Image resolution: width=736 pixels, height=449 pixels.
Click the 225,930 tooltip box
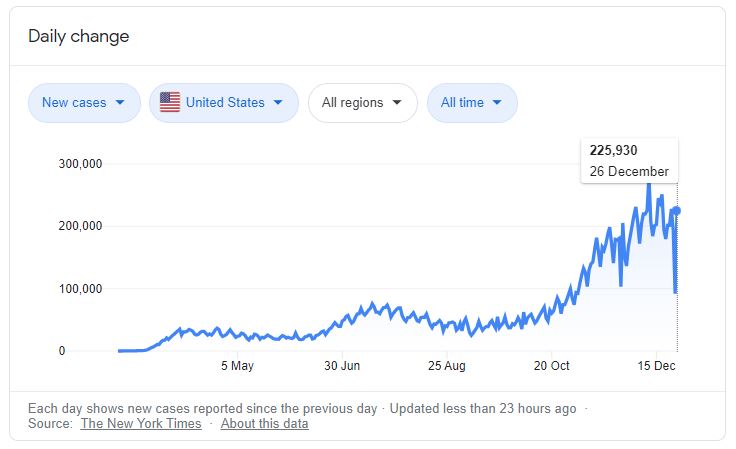click(x=629, y=160)
